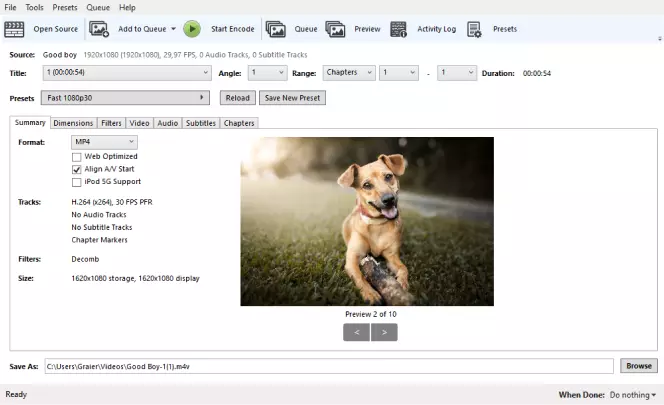Viewport: 664px width, 405px height.
Task: Switch to the Chapters tab
Action: pos(239,123)
